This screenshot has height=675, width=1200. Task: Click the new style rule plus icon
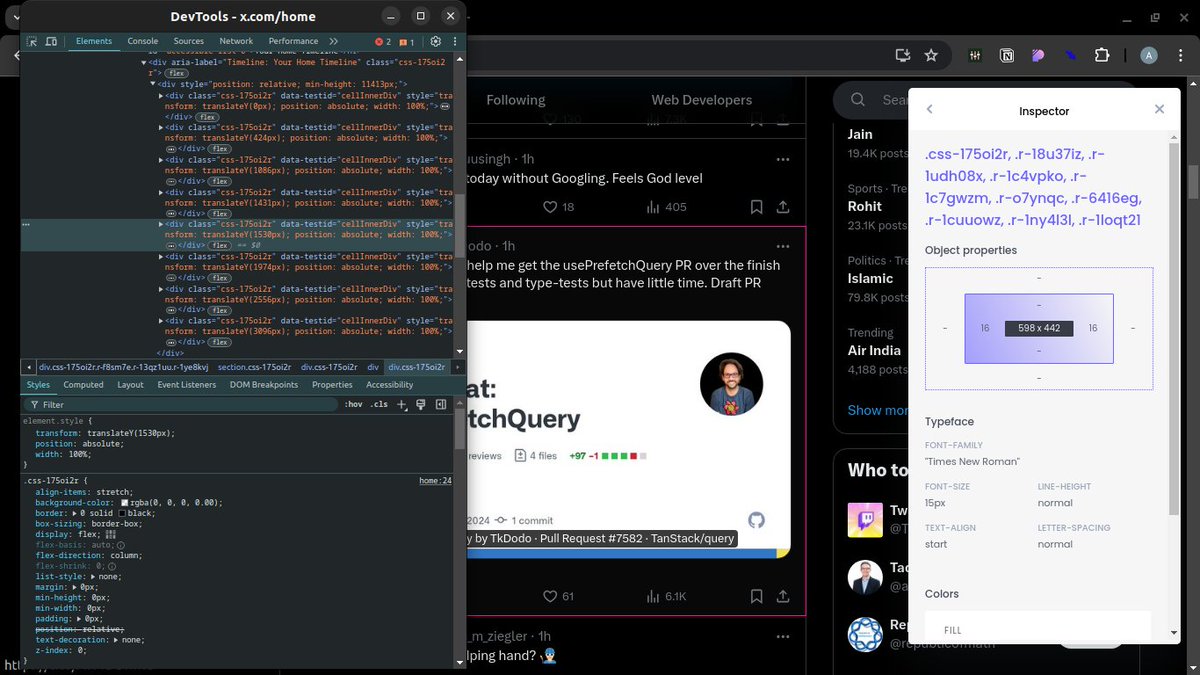[401, 404]
